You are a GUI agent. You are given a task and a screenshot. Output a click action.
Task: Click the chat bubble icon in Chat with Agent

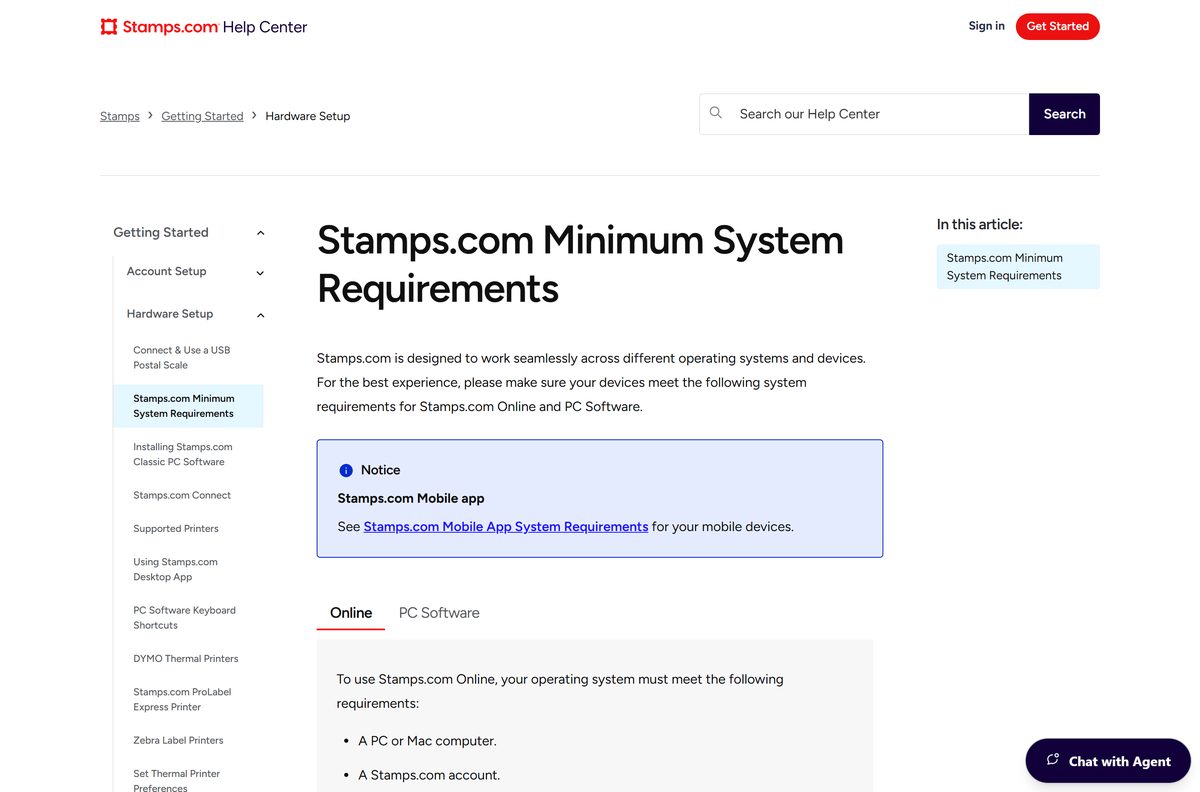pyautogui.click(x=1053, y=760)
